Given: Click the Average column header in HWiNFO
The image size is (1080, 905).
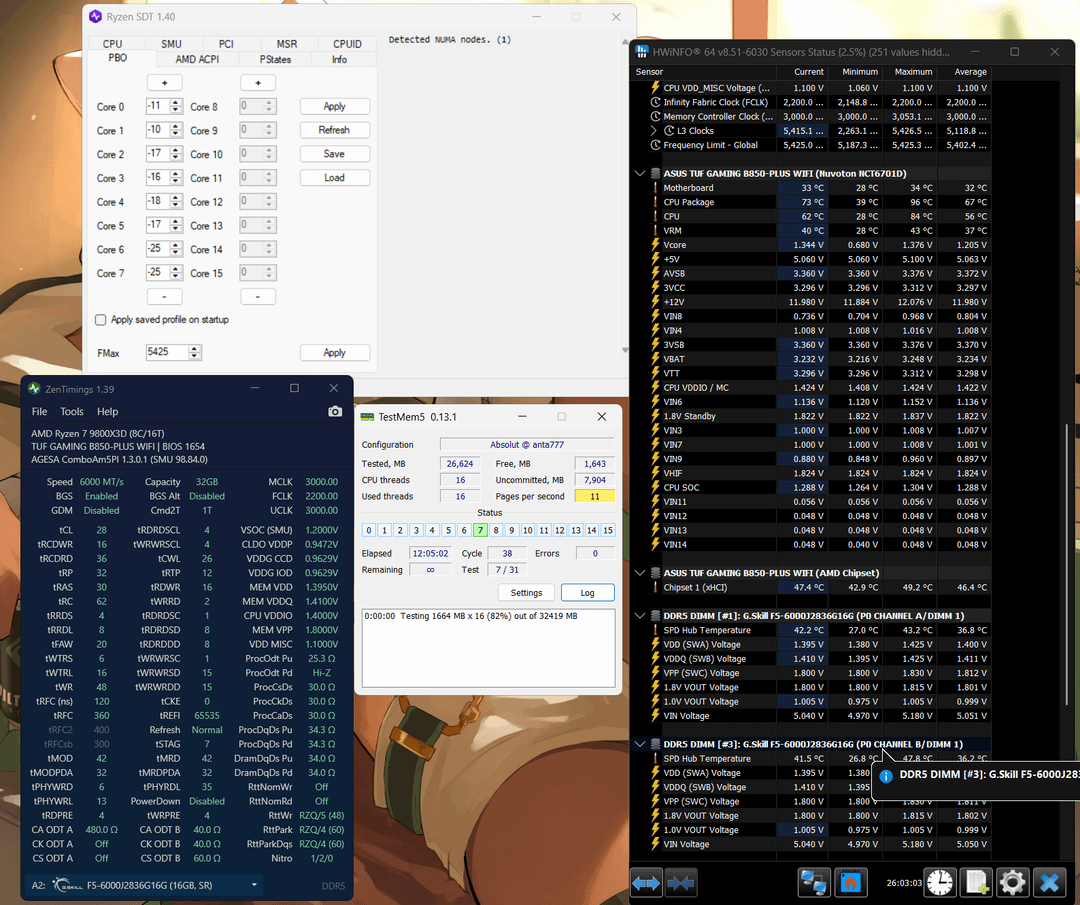Looking at the screenshot, I should point(970,72).
